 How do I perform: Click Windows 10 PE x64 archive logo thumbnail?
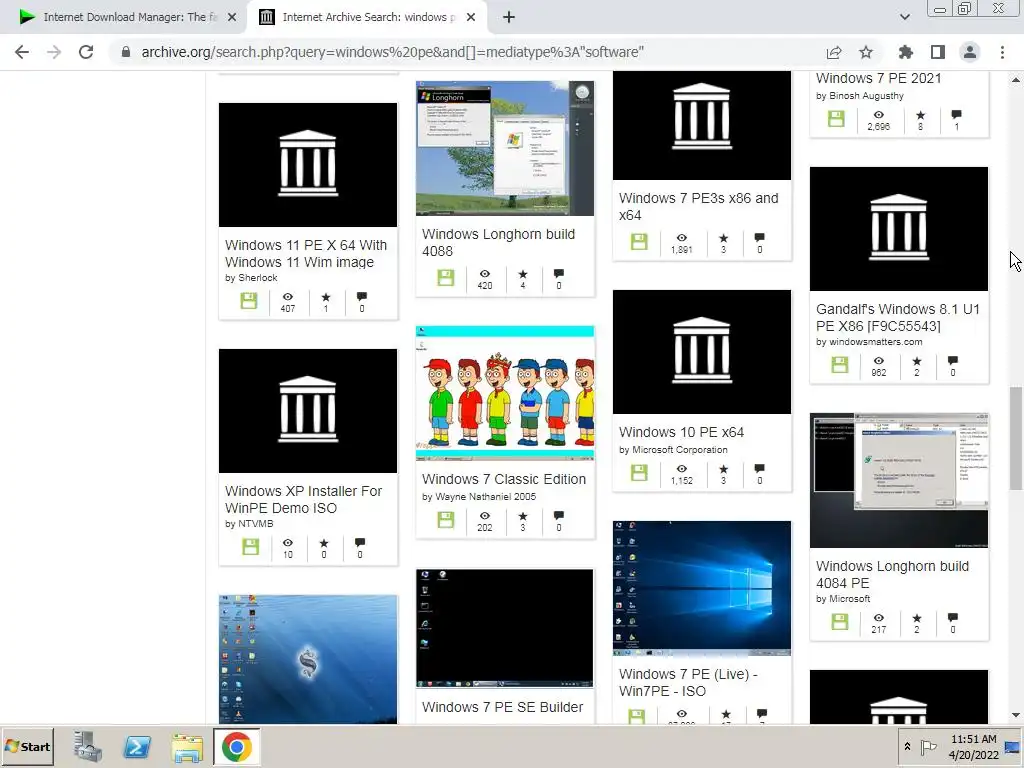coord(701,351)
